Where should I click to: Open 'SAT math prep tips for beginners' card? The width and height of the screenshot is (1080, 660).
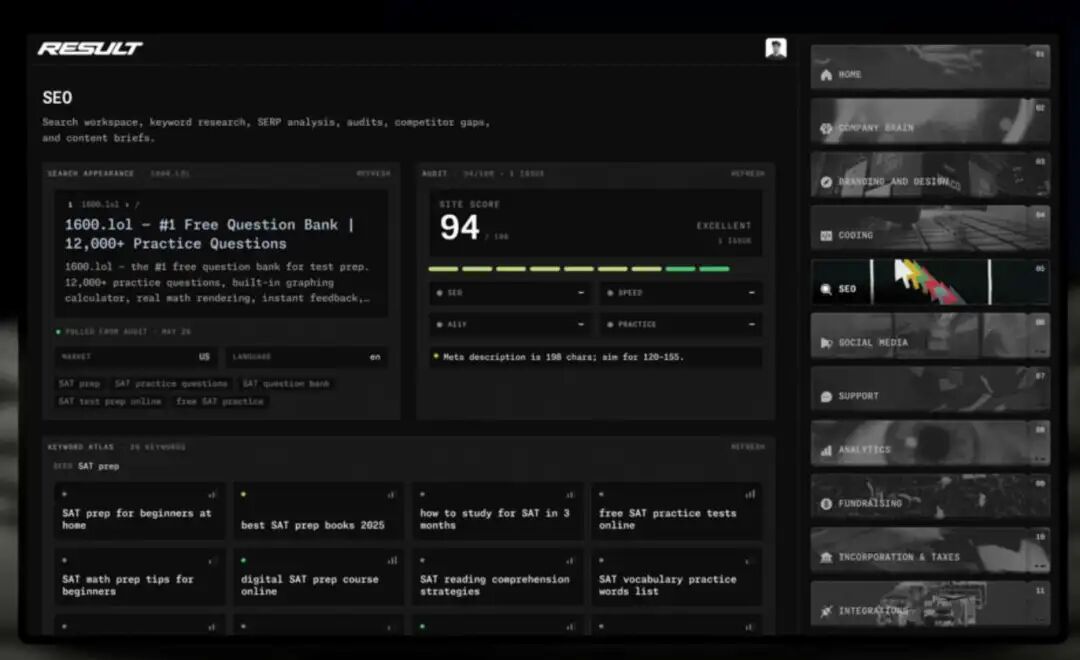tap(139, 577)
